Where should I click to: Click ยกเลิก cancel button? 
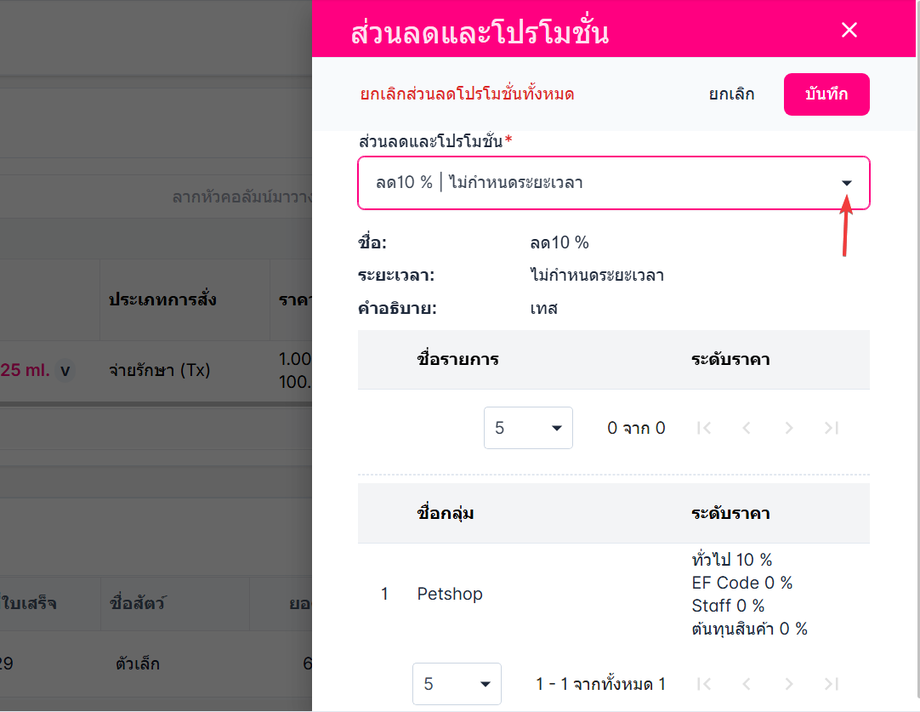731,94
